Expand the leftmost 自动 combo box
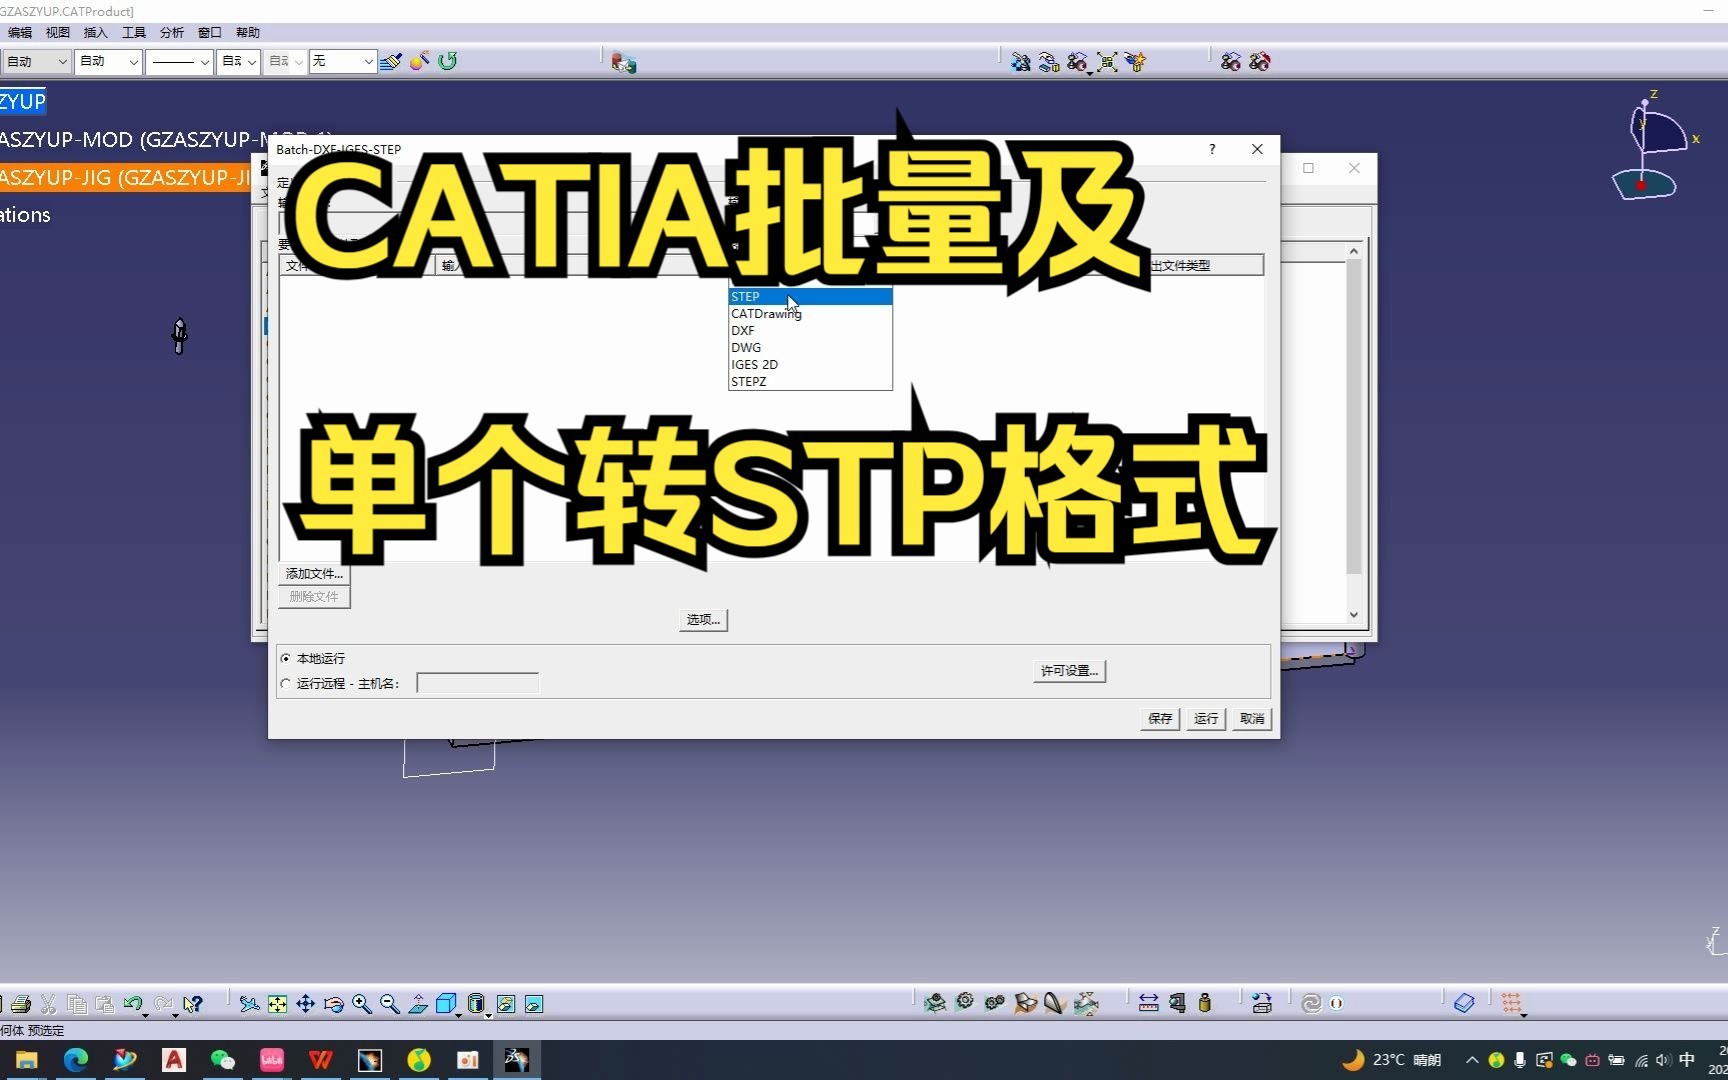The image size is (1728, 1080). [x=61, y=61]
